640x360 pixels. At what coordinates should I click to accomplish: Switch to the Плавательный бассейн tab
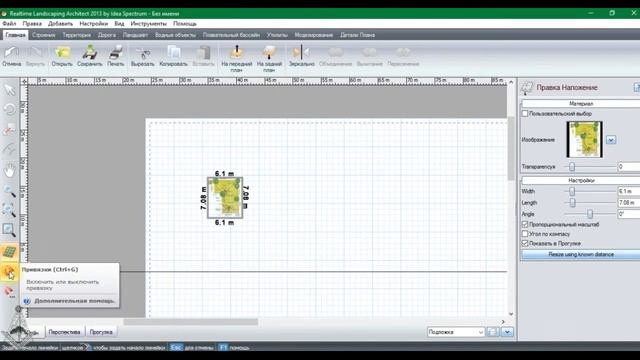click(x=231, y=35)
